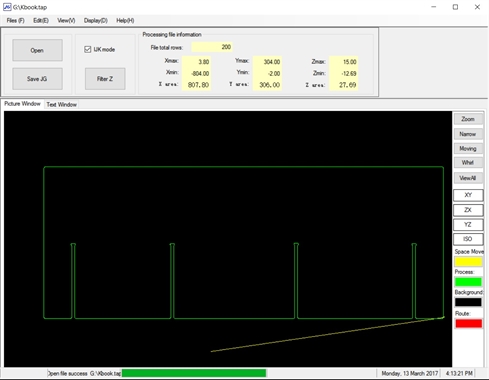
Task: Select the ZX view button
Action: [468, 210]
